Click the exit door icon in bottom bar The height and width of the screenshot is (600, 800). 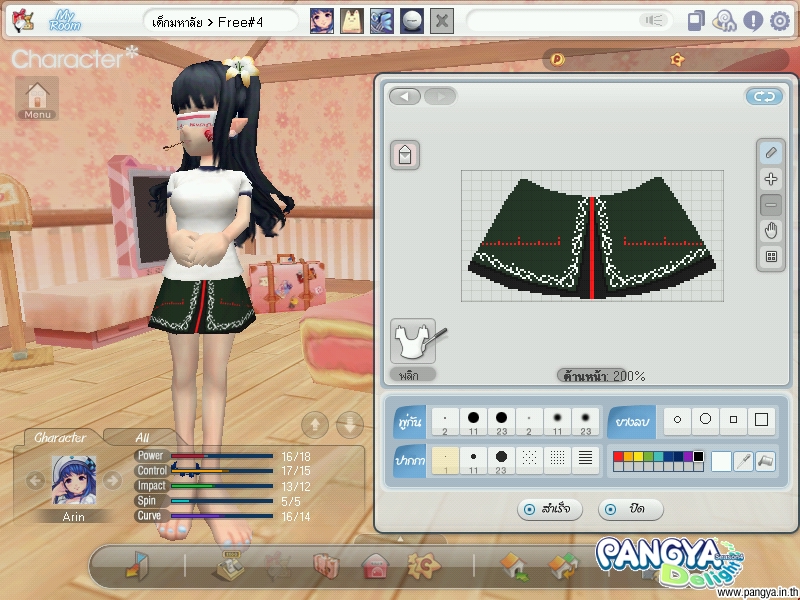click(137, 565)
